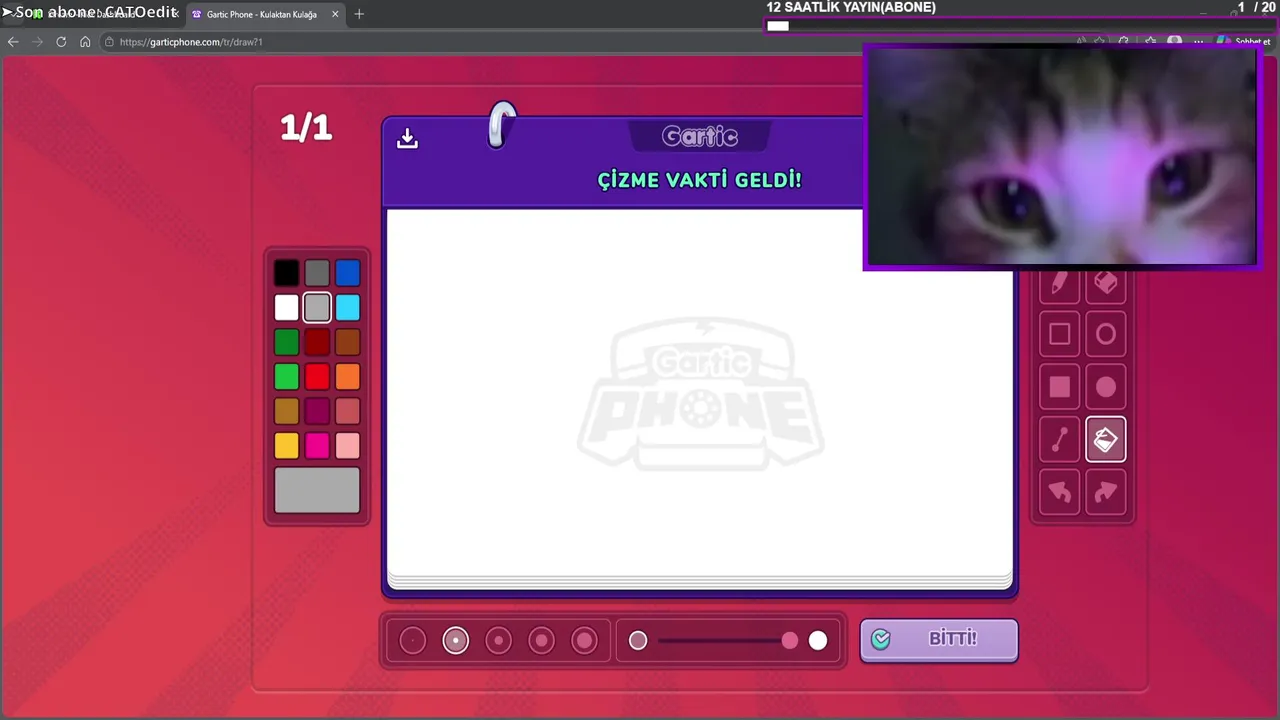Pick the orange color swatch

(x=348, y=377)
